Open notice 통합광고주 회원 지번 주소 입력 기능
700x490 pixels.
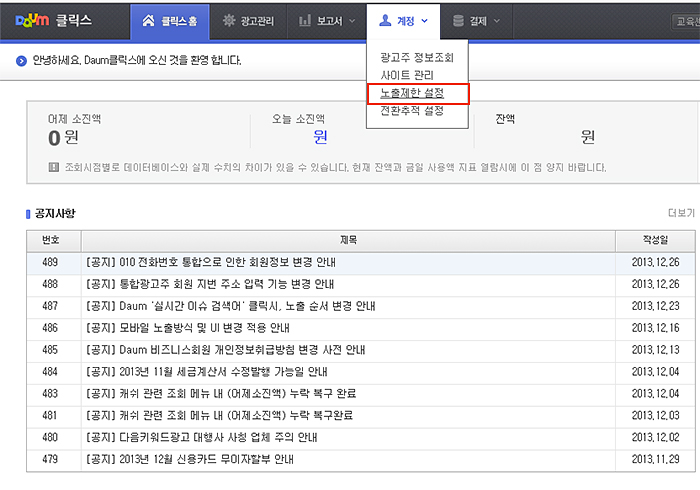(210, 284)
